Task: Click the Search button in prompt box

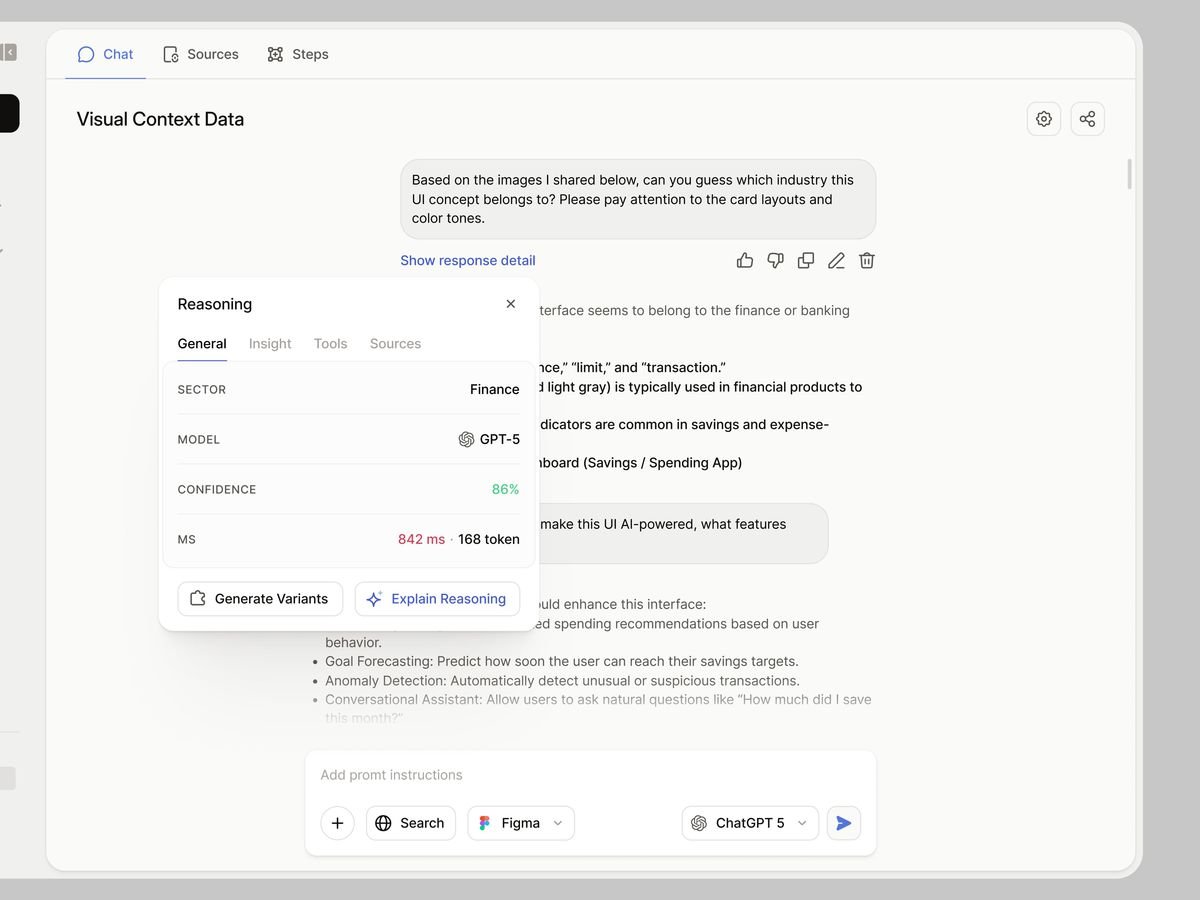Action: click(411, 823)
